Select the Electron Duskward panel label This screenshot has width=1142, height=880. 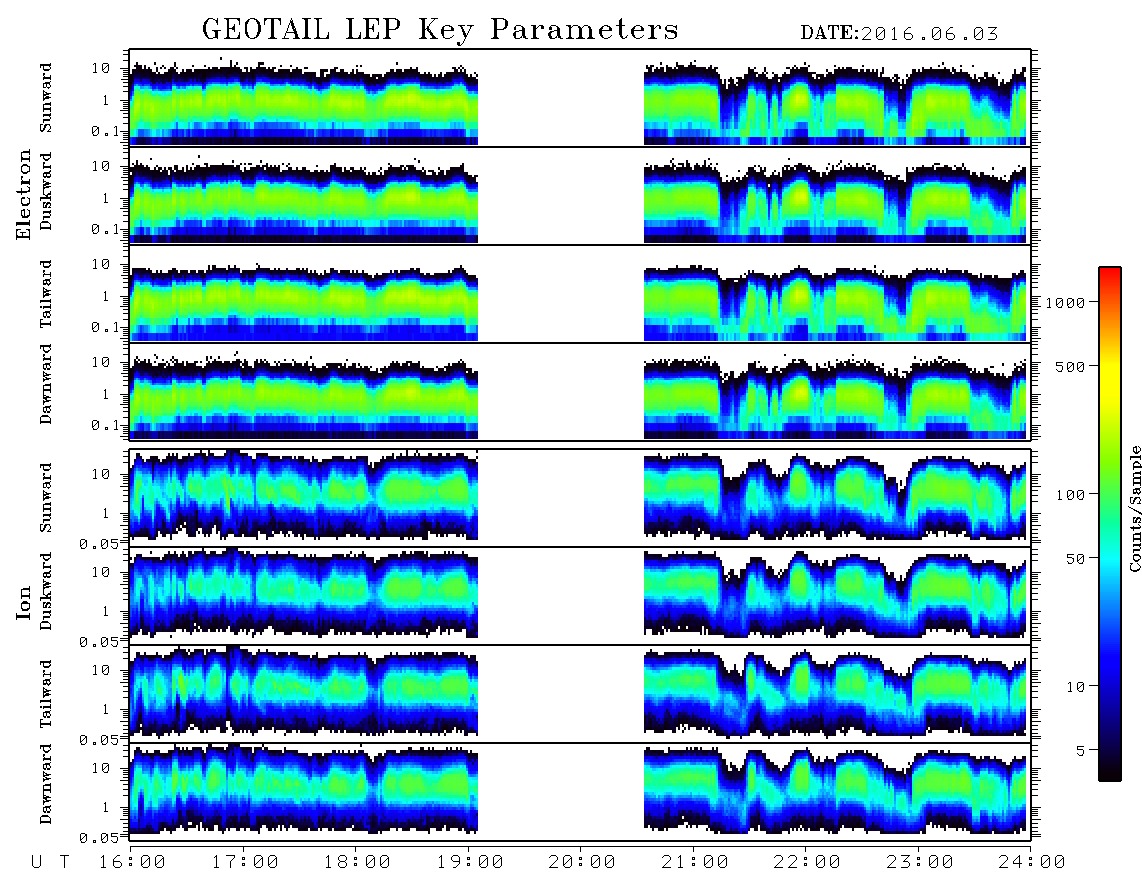(46, 191)
